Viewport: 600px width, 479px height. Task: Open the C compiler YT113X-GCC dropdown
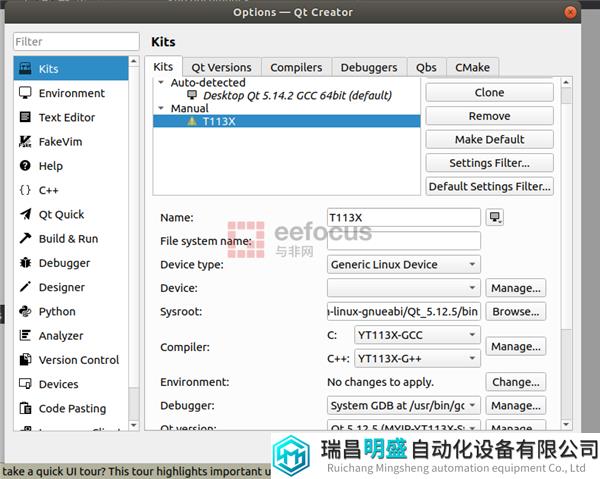click(x=417, y=335)
